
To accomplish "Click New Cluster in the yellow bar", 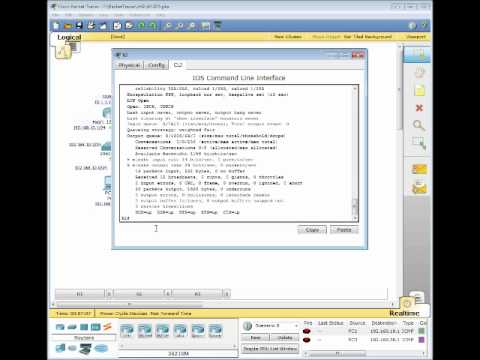I will 288,37.
